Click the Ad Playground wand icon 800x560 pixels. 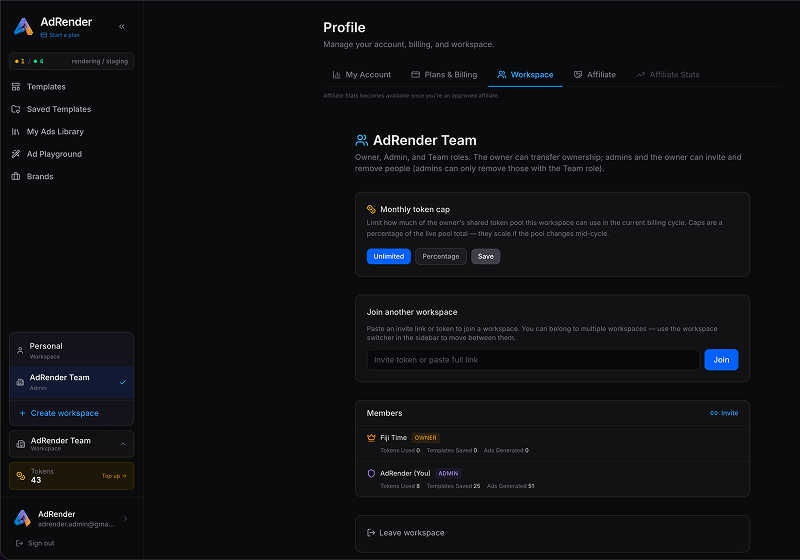click(16, 154)
